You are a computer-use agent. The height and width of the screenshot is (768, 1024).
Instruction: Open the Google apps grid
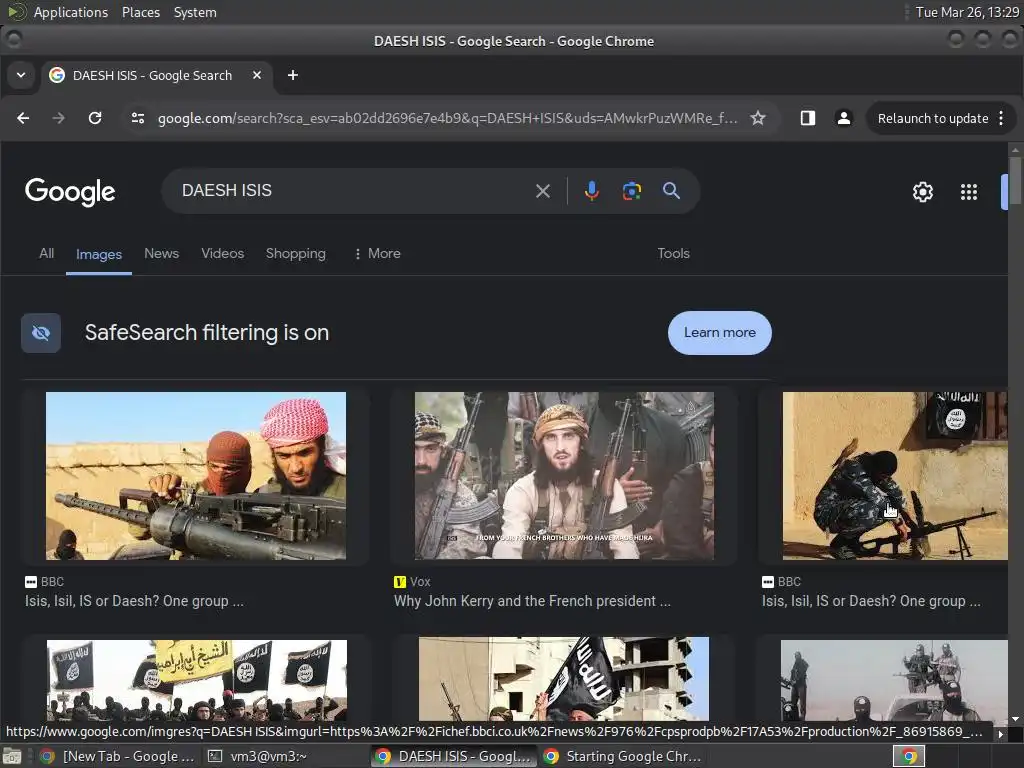968,192
